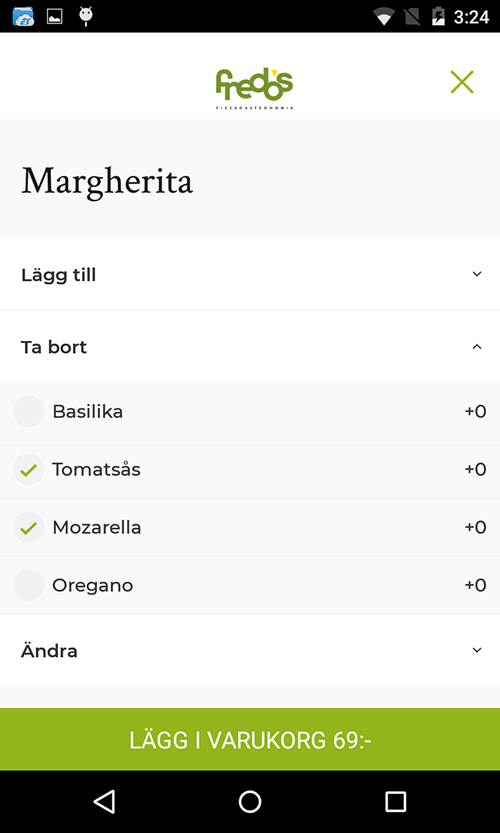Add to cart with LÄGG I VARUKORG 69:-
The height and width of the screenshot is (833, 500).
[250, 739]
